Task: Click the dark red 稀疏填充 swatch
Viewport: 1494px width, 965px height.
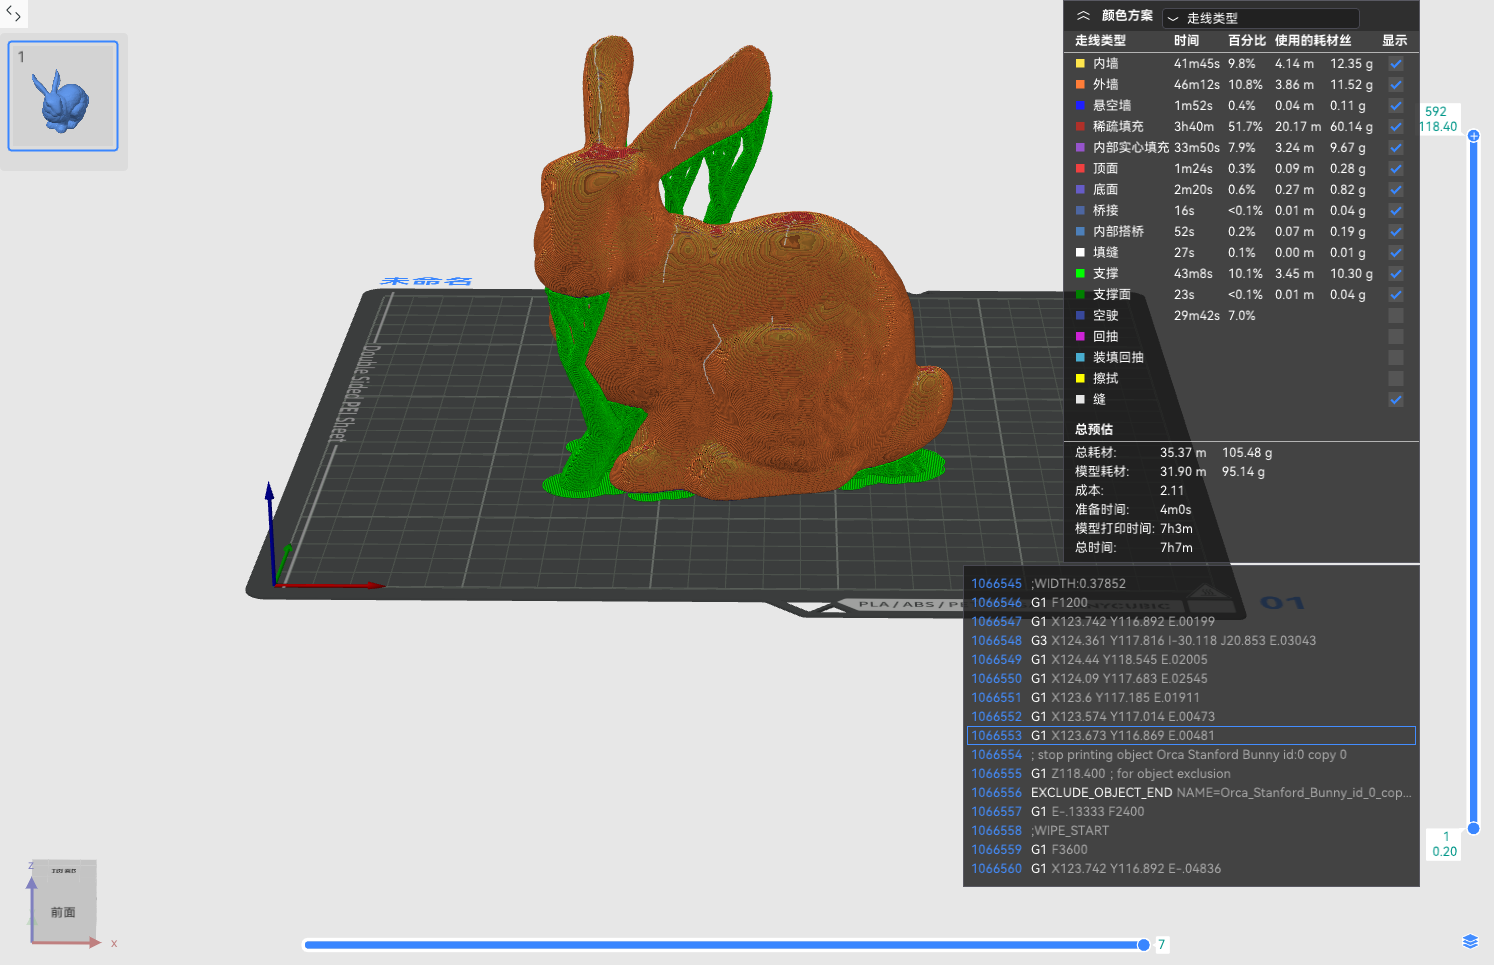Action: (x=1080, y=126)
